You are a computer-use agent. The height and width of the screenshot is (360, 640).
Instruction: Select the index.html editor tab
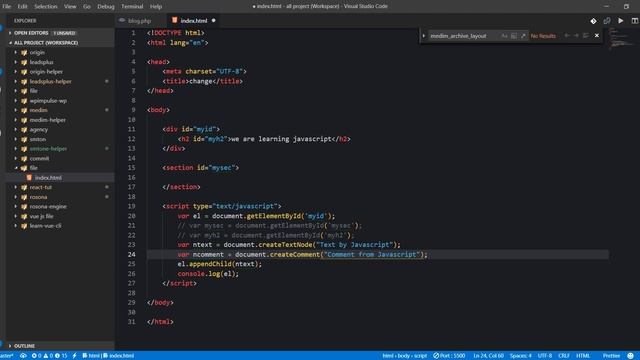tap(193, 21)
